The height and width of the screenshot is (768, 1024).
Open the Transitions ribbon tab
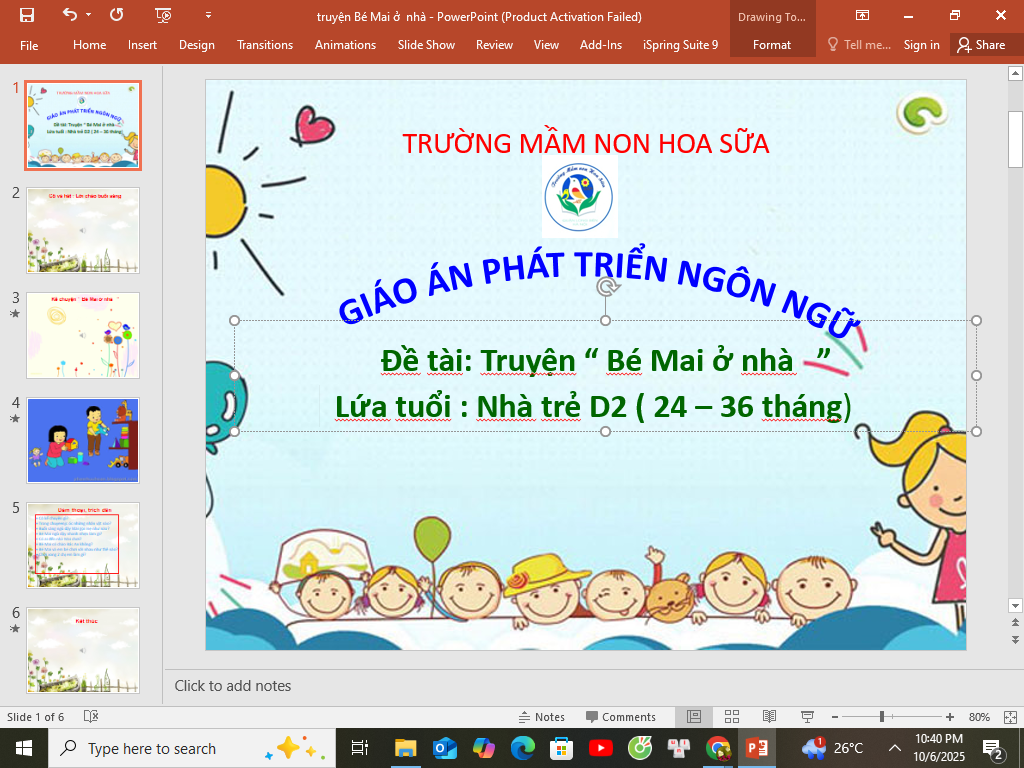(265, 45)
